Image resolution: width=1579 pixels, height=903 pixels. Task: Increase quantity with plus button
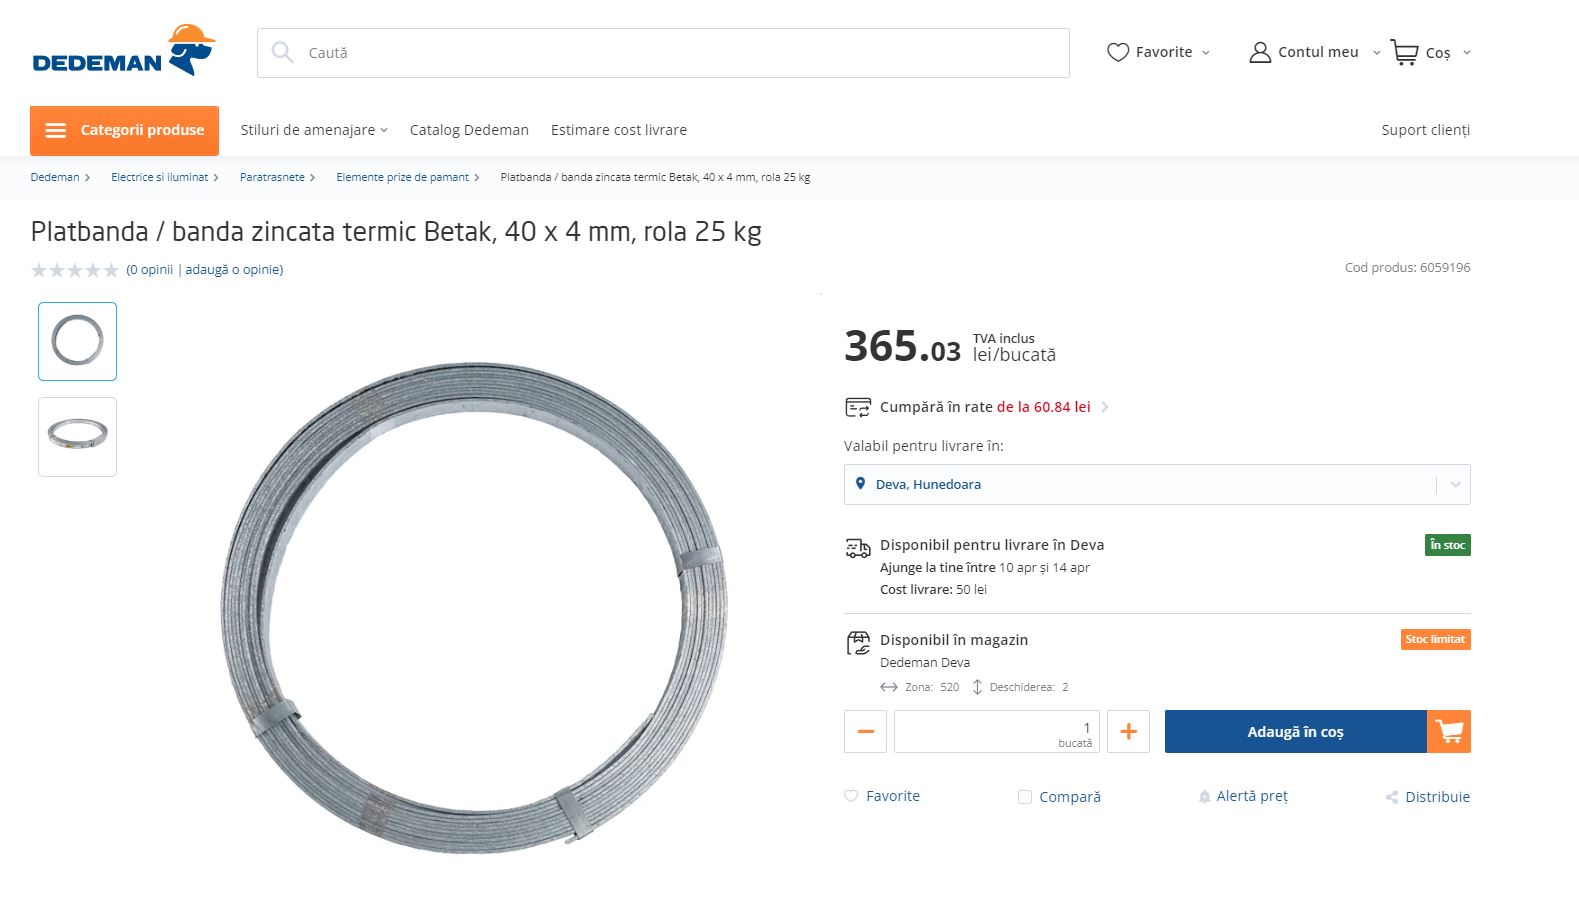[1128, 731]
